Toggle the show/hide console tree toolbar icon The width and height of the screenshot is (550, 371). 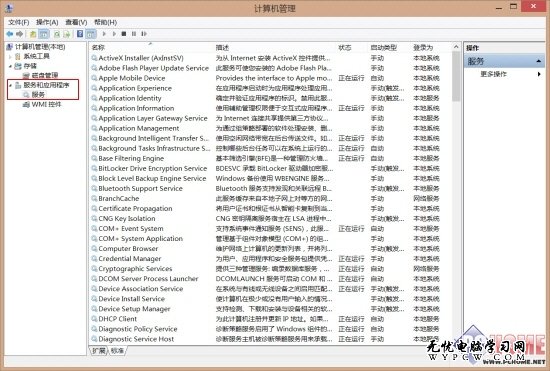tap(44, 34)
